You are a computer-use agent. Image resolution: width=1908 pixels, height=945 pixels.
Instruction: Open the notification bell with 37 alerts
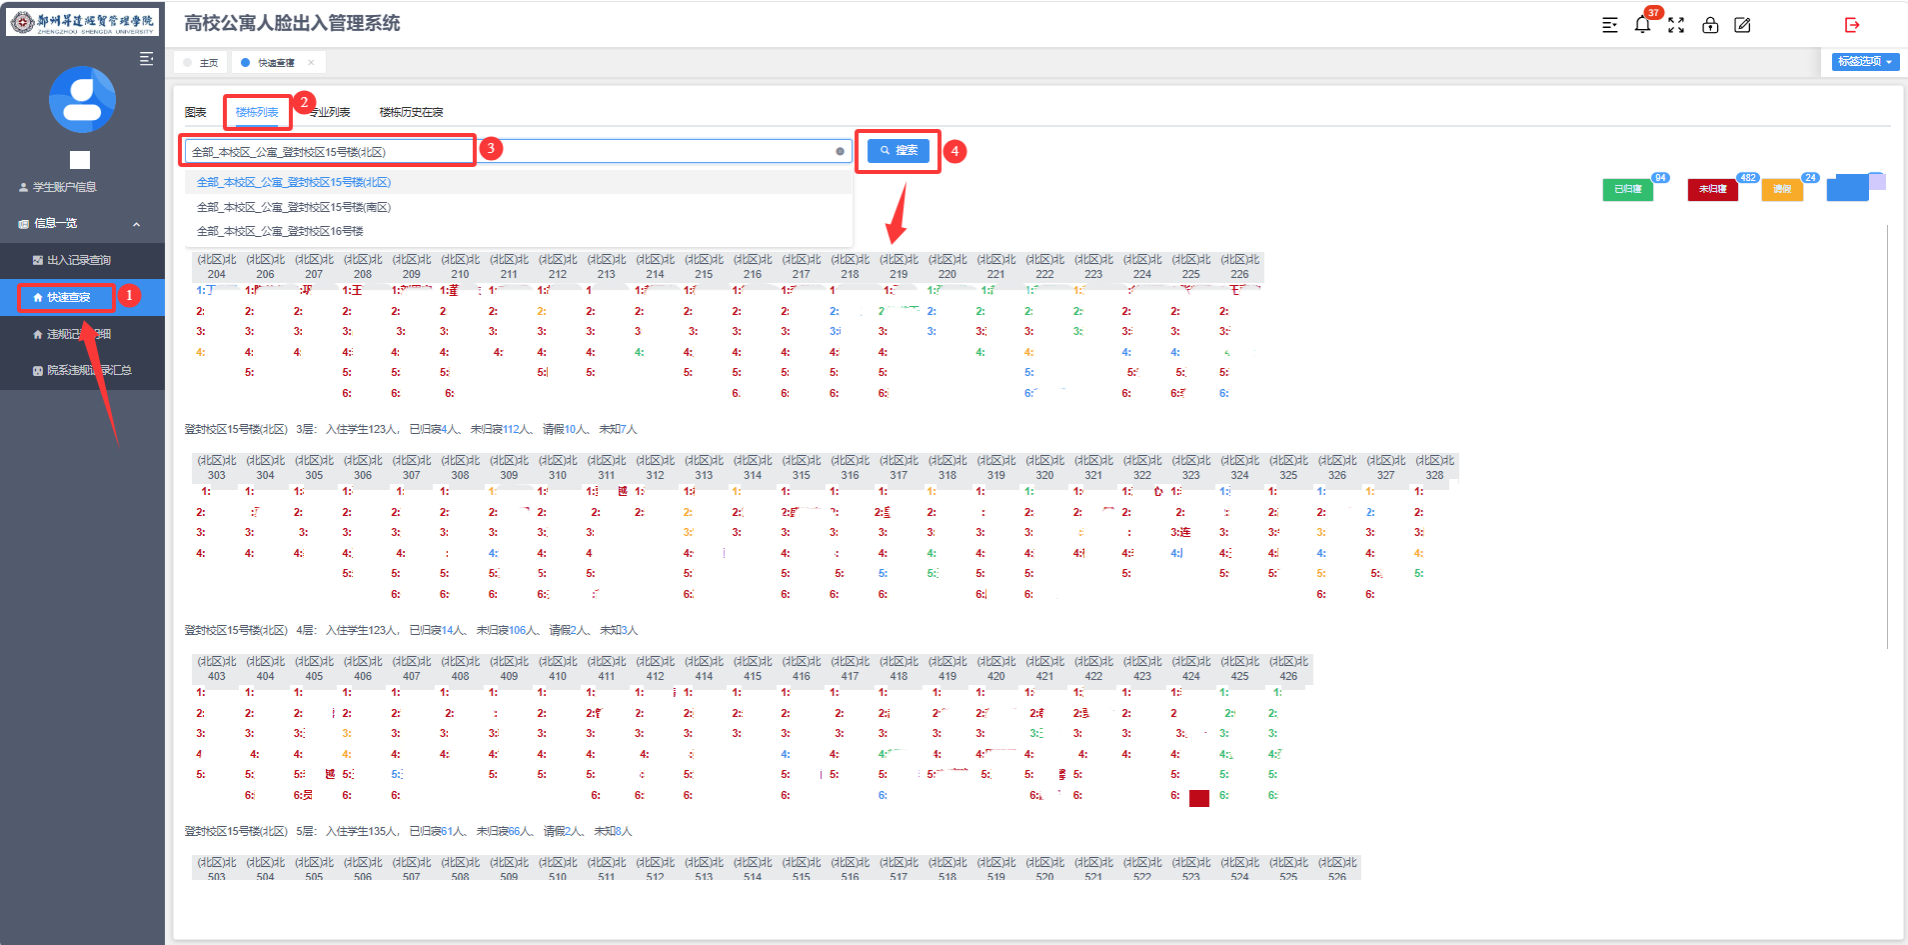point(1642,25)
